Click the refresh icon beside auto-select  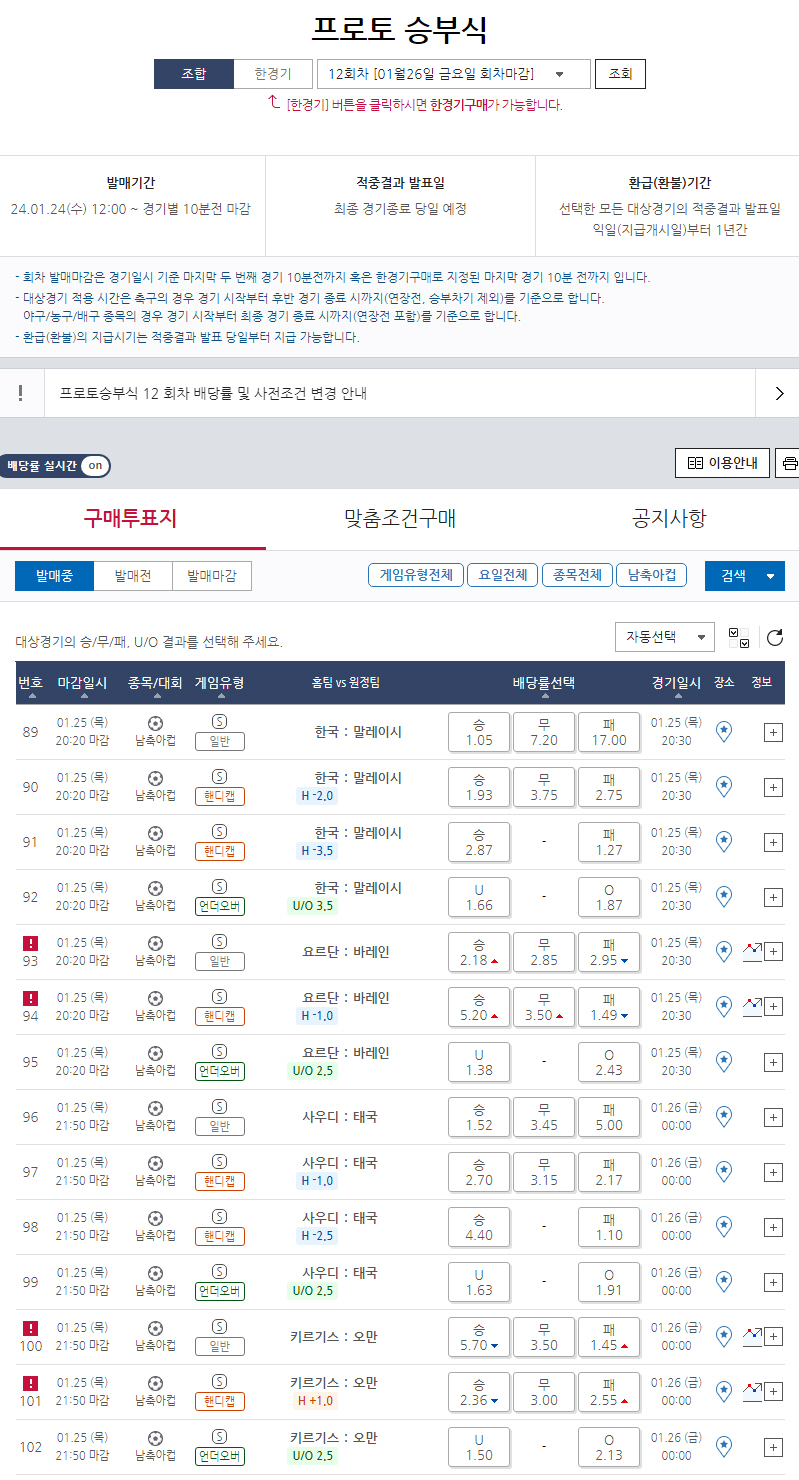point(774,637)
